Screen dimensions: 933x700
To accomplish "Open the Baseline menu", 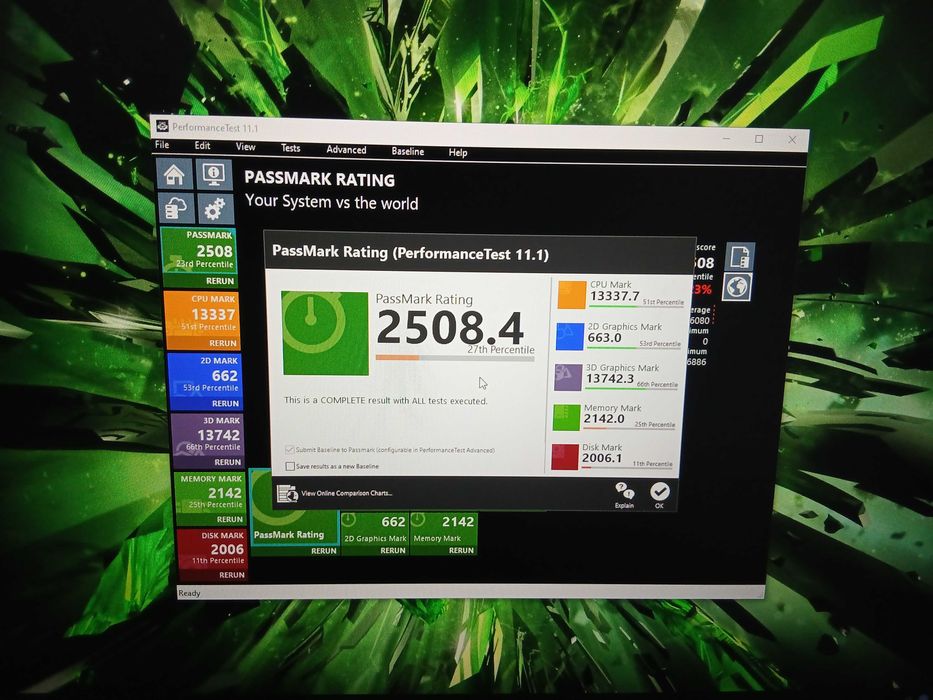I will click(x=408, y=151).
